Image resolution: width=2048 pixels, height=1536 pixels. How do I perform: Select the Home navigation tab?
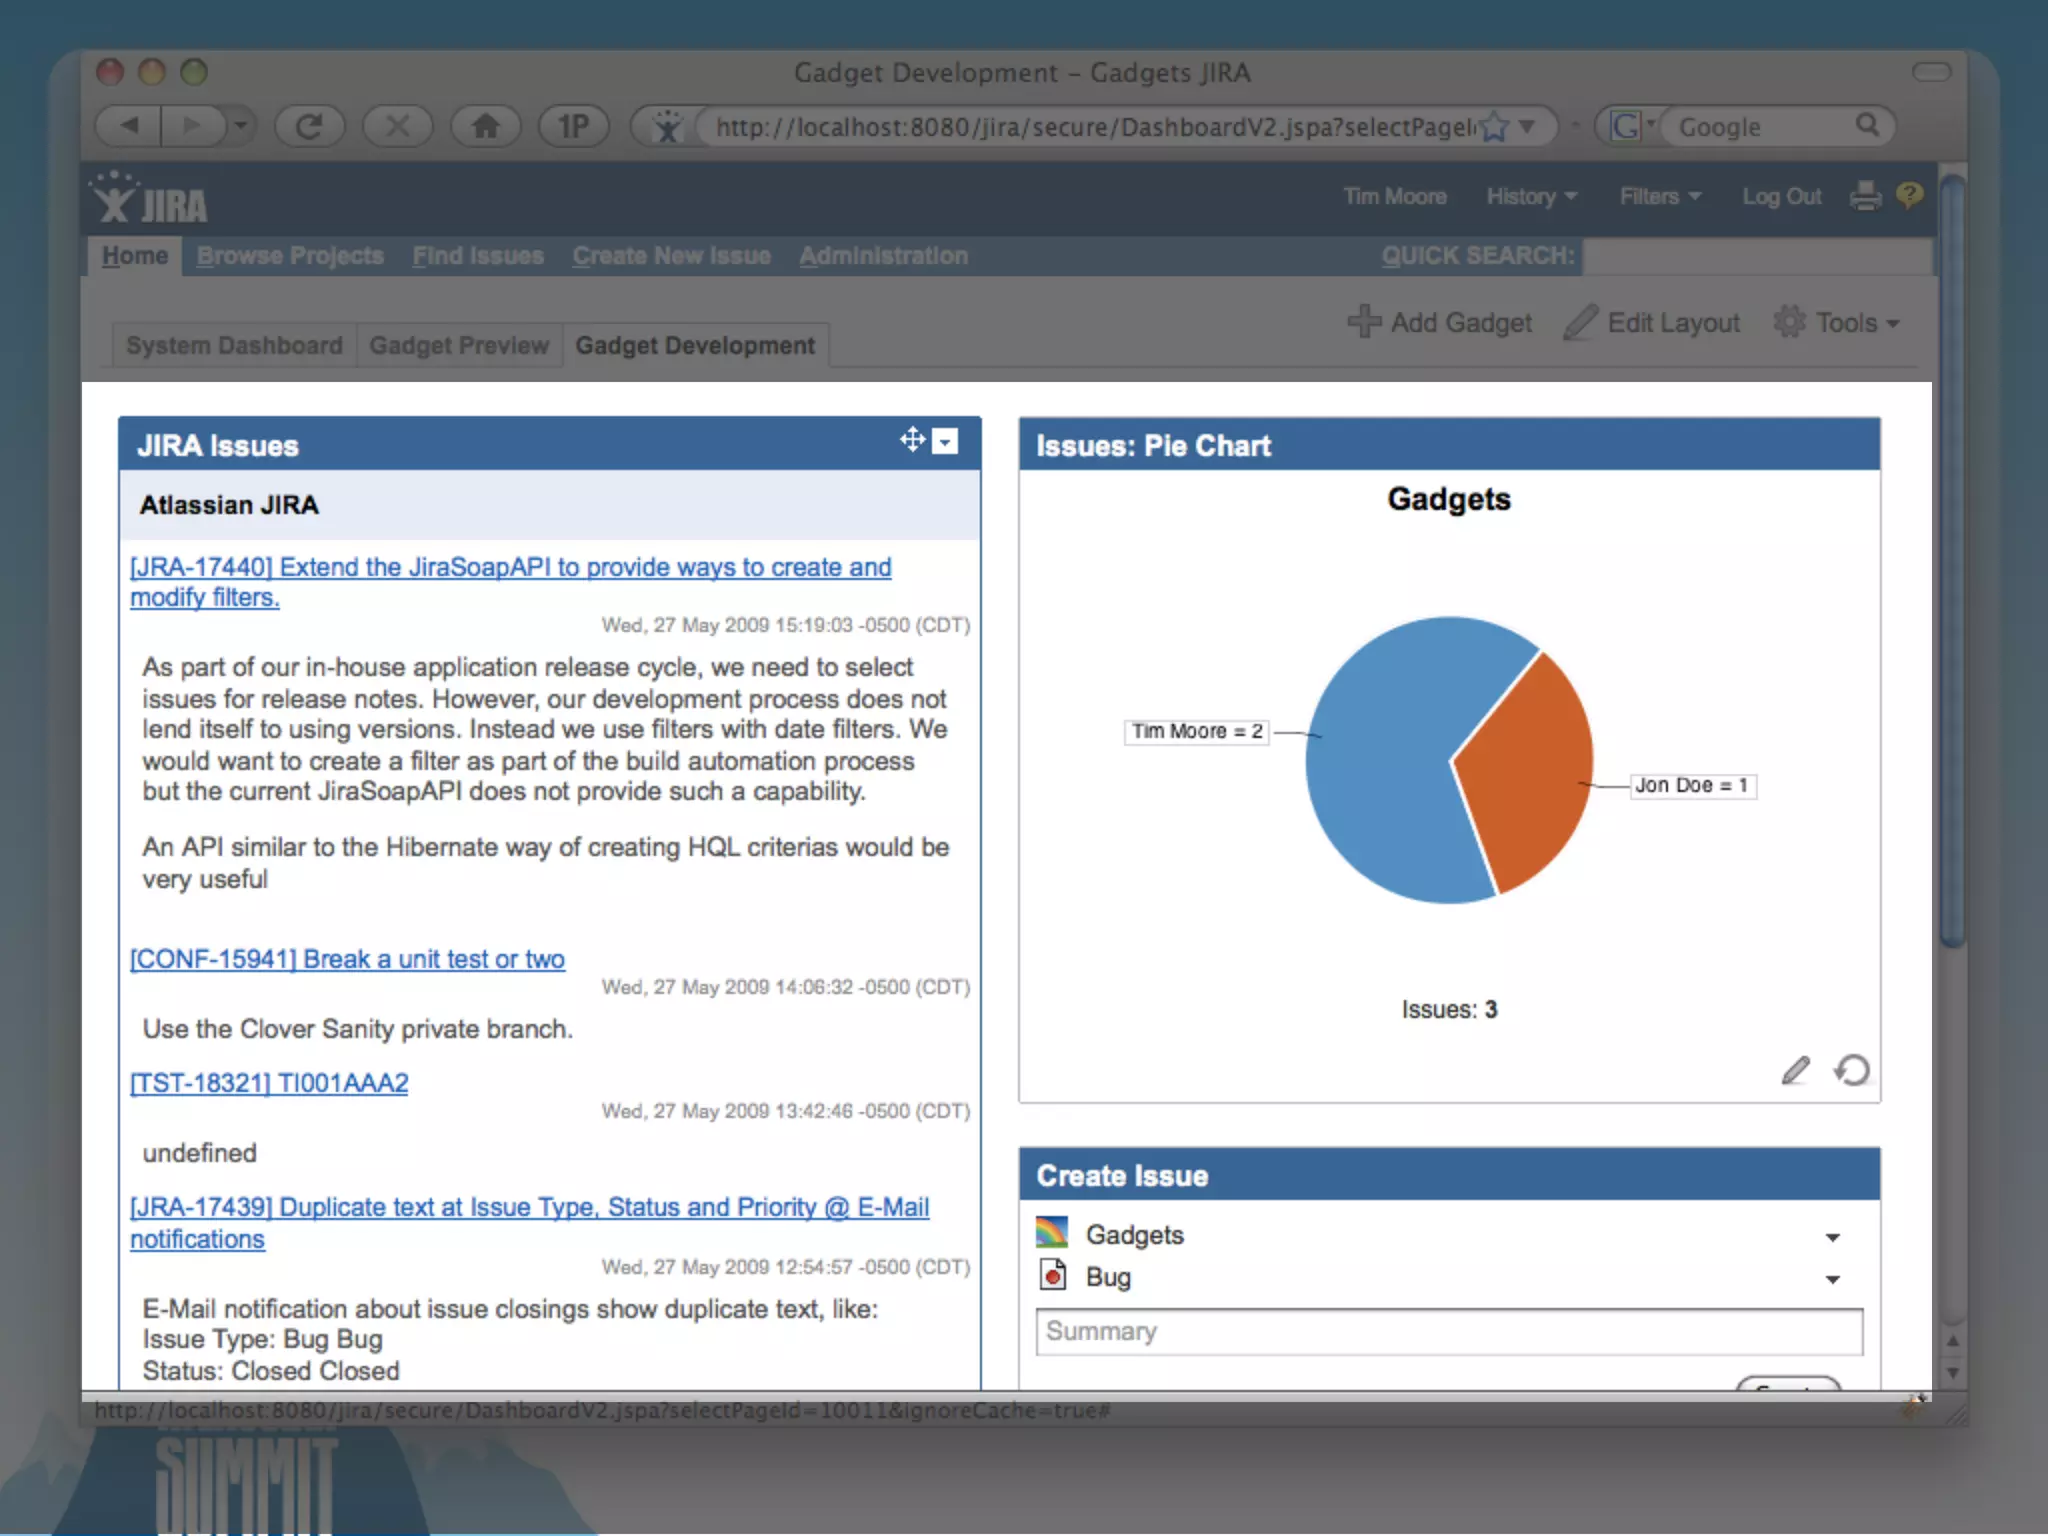click(134, 256)
